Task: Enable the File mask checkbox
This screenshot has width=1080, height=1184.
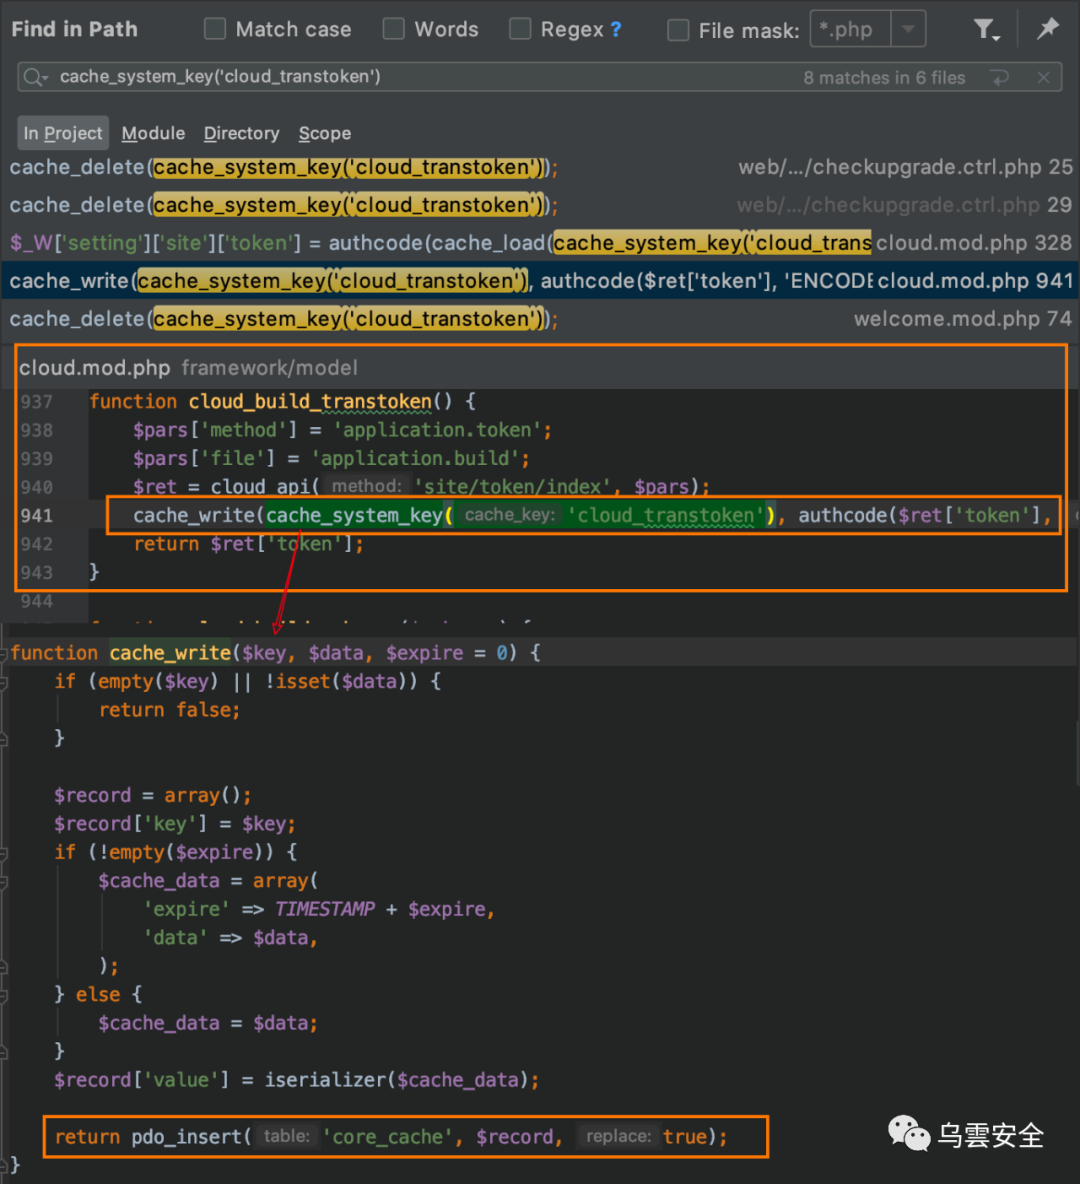Action: [x=678, y=30]
